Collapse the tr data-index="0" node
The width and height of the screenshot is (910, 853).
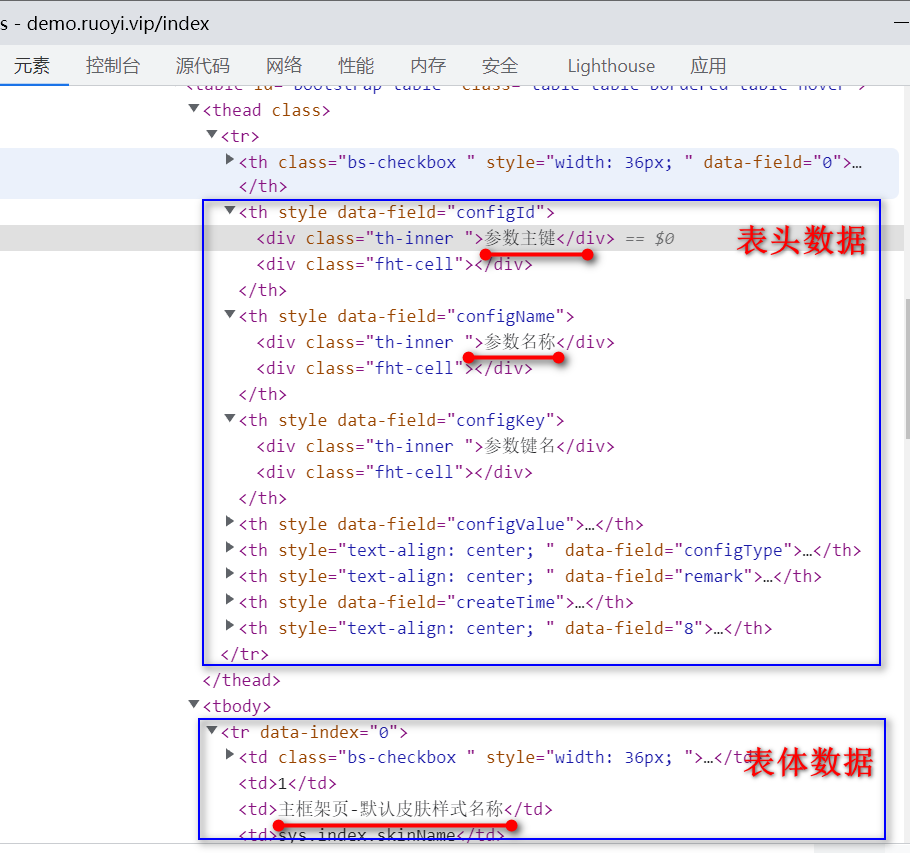[x=212, y=731]
